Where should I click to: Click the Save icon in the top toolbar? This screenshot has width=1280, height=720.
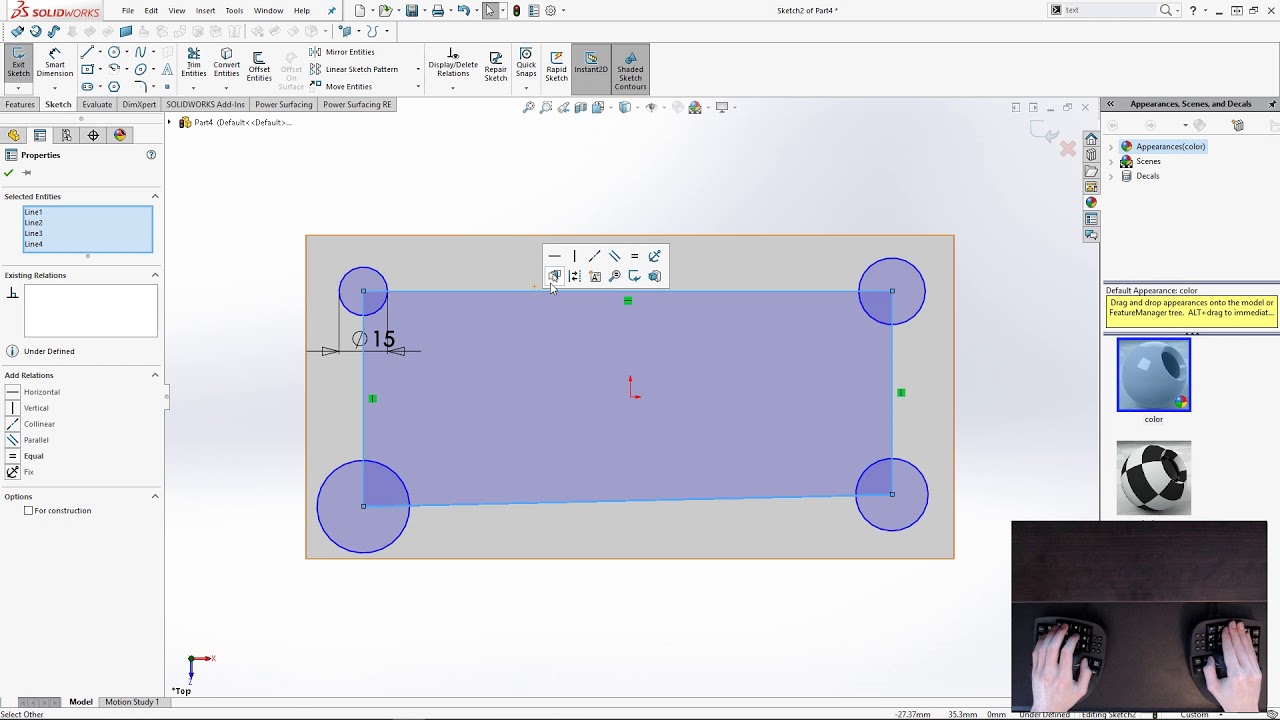412,11
